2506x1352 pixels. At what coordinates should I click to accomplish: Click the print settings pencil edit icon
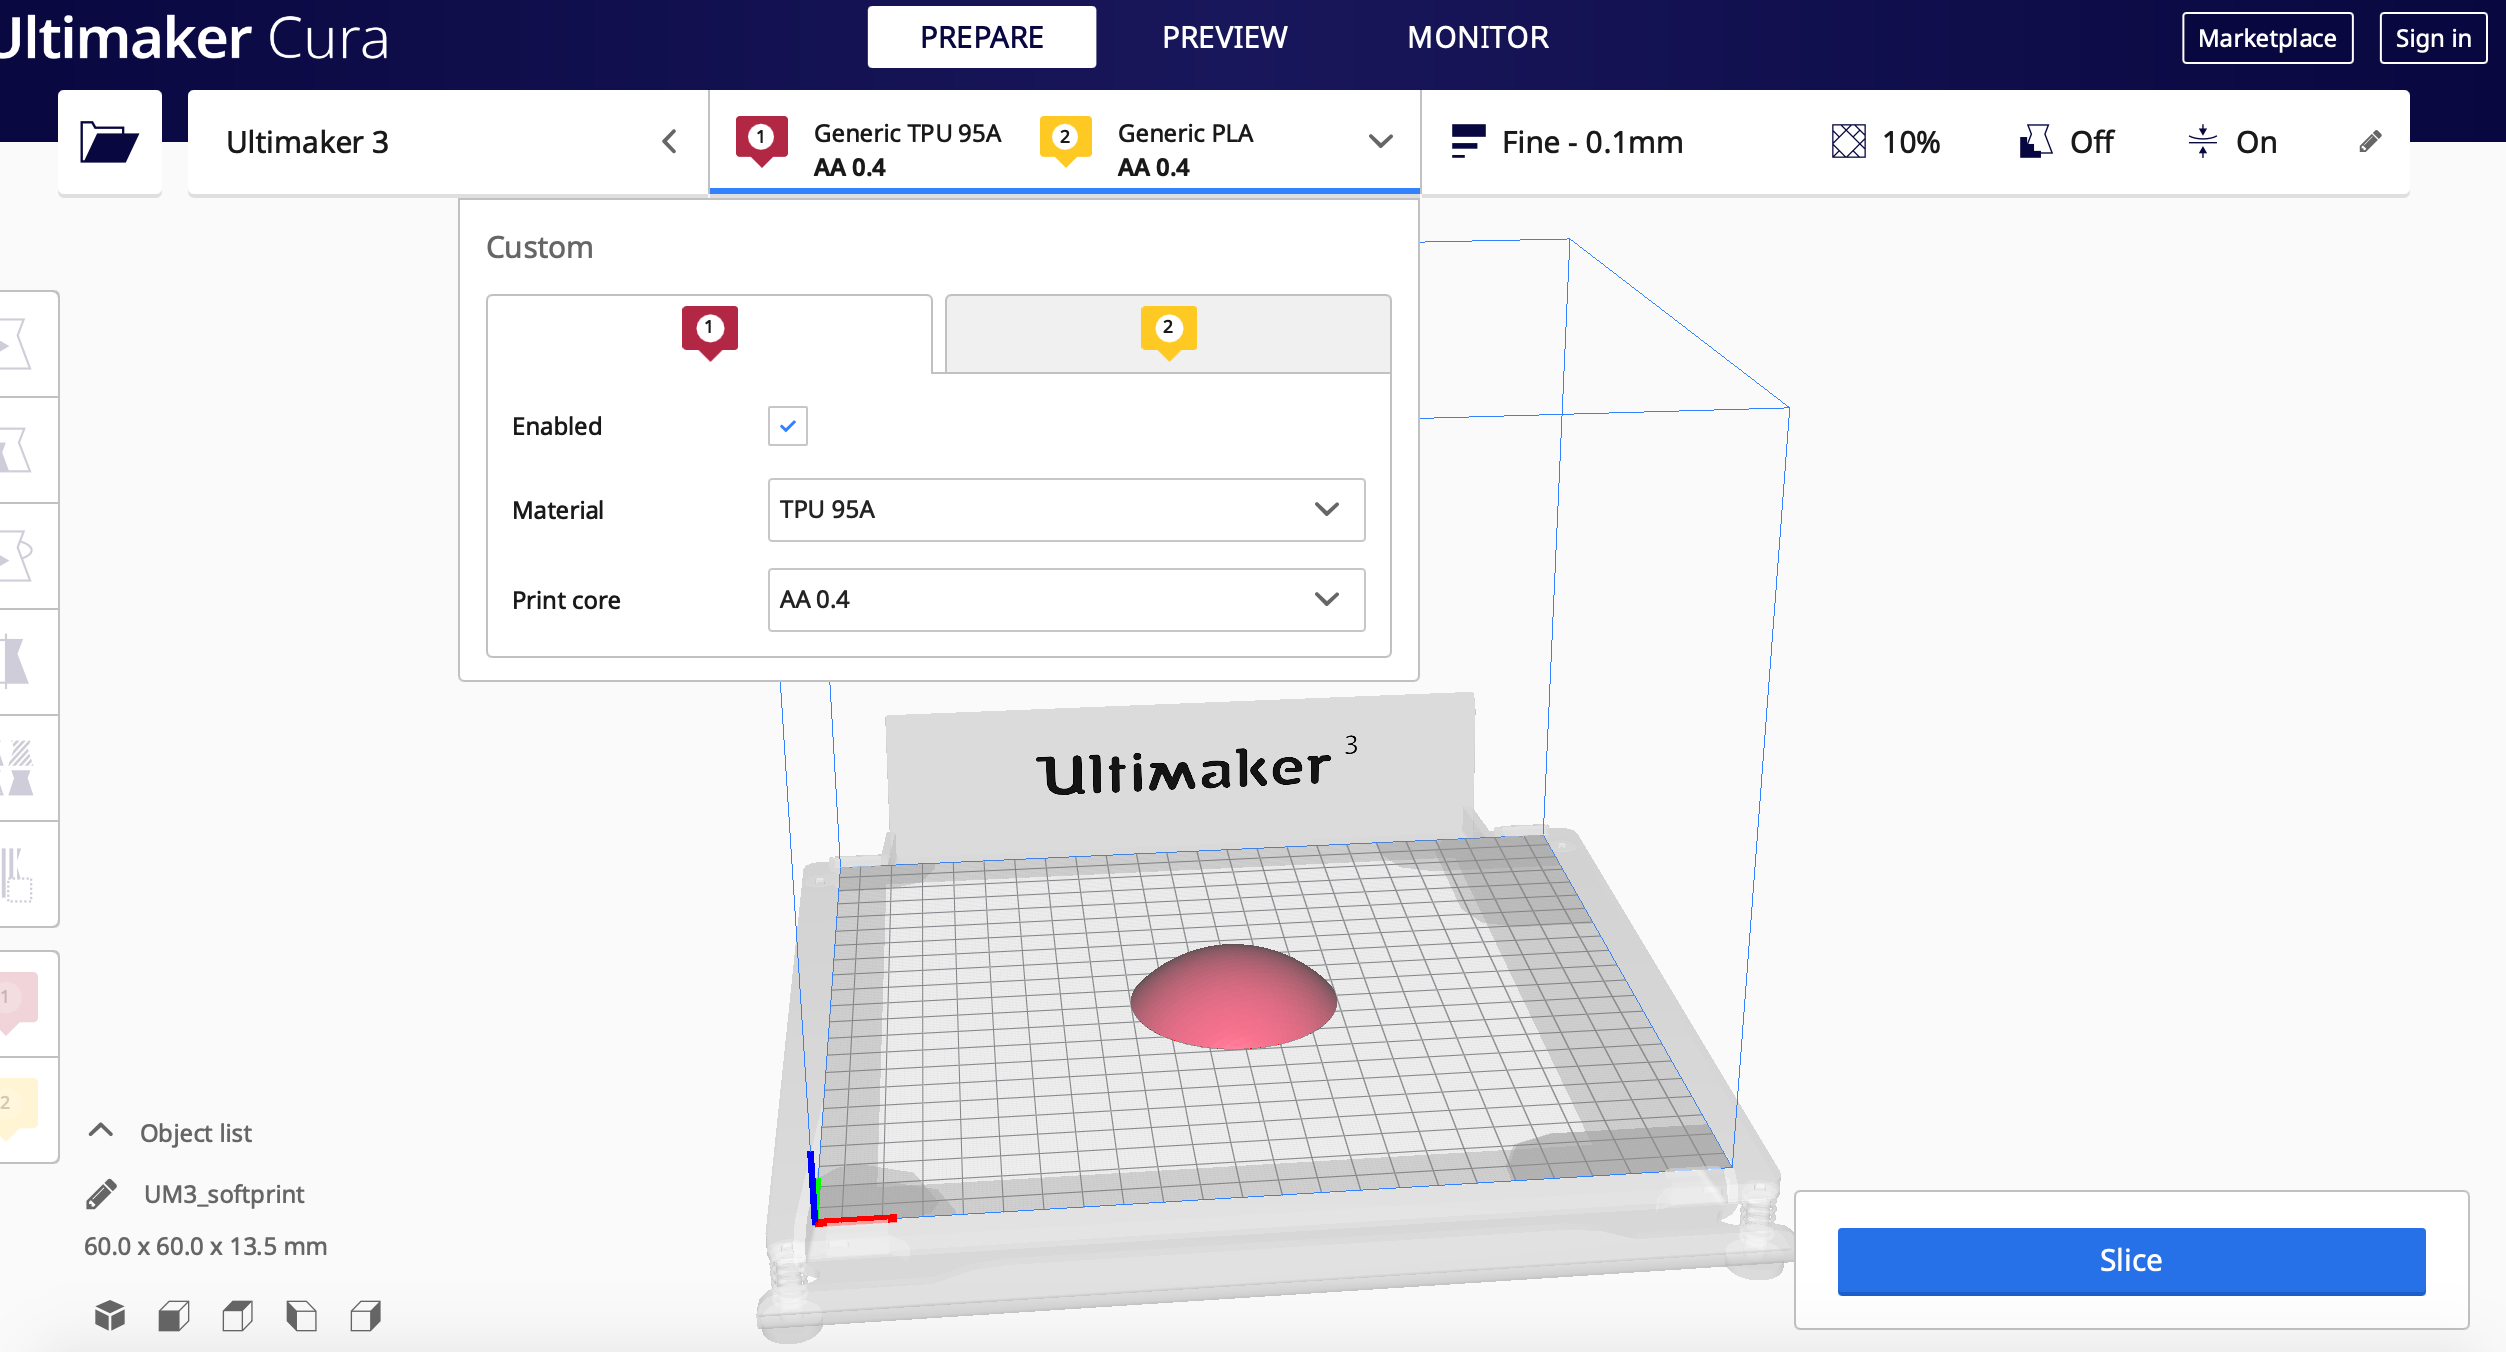click(x=2370, y=142)
